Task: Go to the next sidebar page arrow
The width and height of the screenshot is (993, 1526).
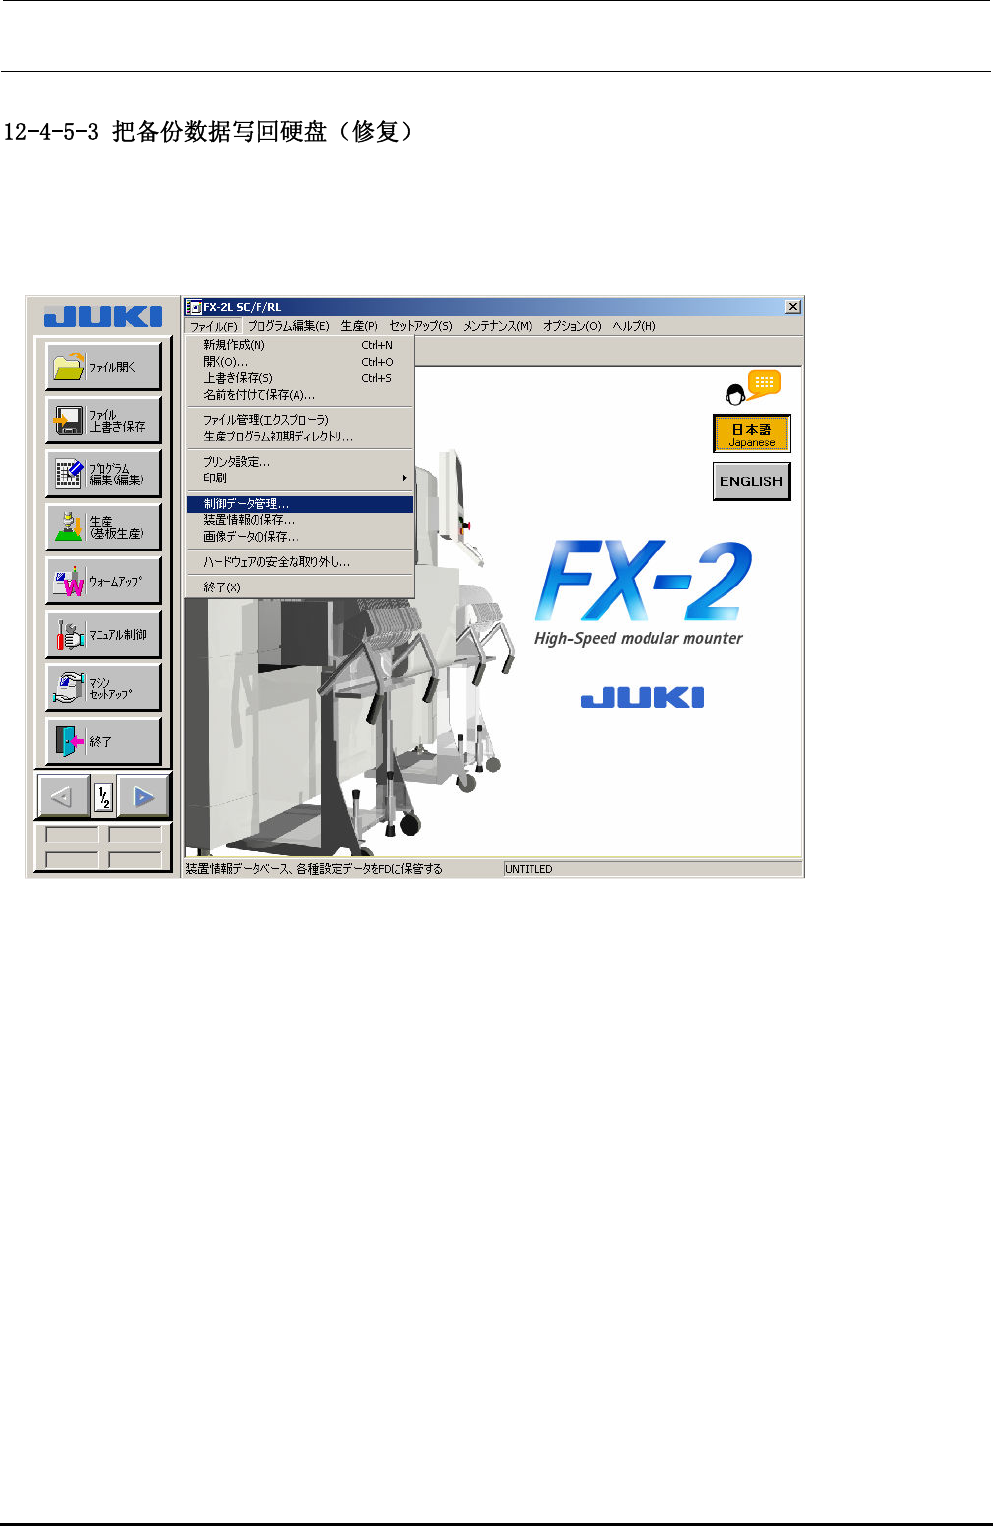Action: click(x=144, y=797)
